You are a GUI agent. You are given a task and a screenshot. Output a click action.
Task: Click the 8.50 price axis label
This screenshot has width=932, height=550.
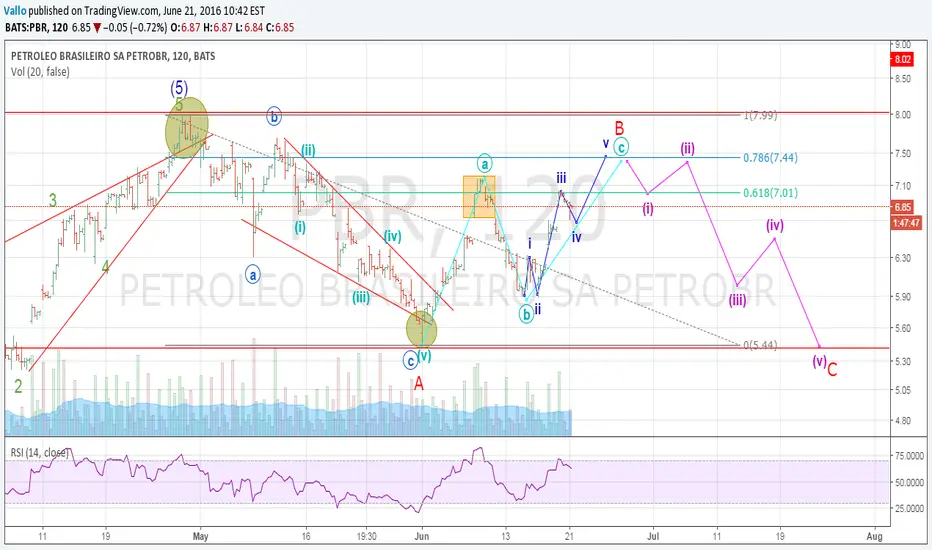[x=903, y=78]
